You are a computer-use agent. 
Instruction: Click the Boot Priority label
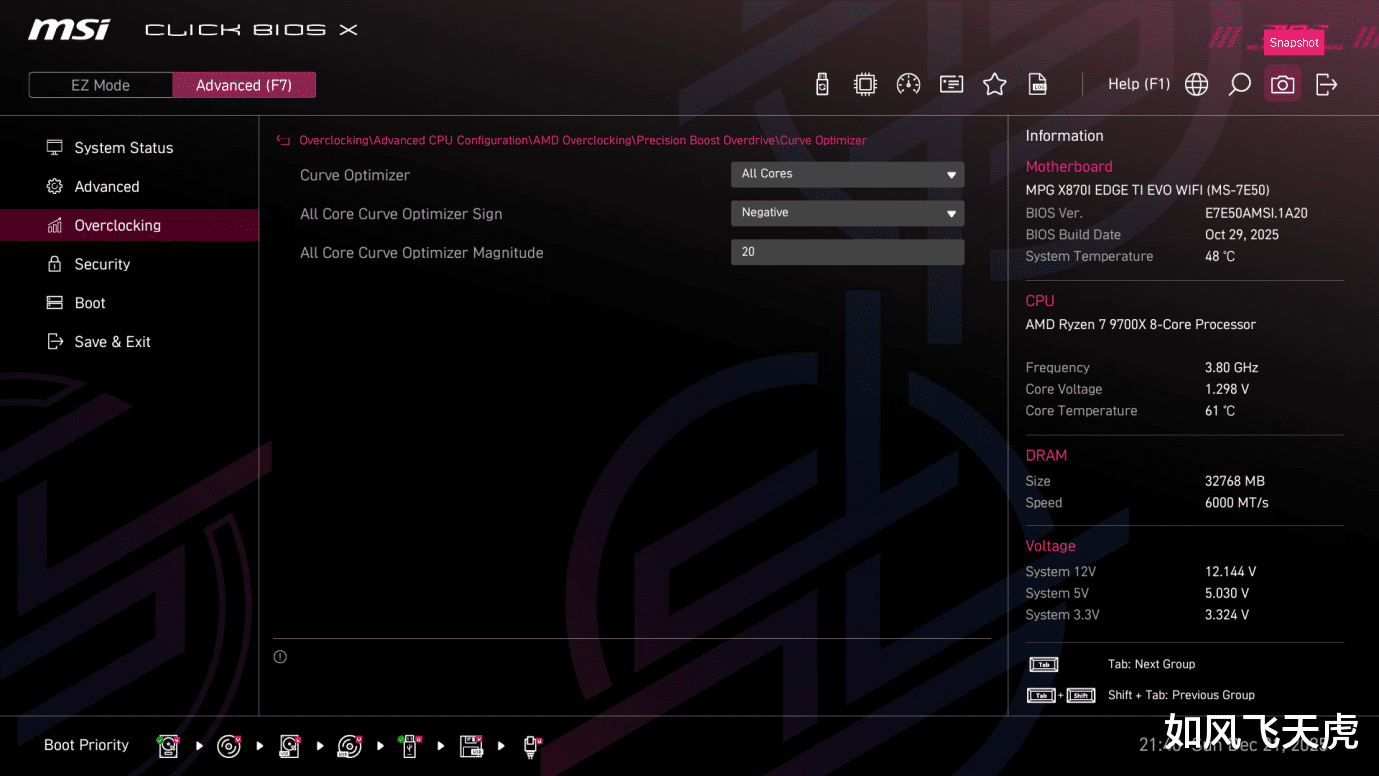point(86,746)
